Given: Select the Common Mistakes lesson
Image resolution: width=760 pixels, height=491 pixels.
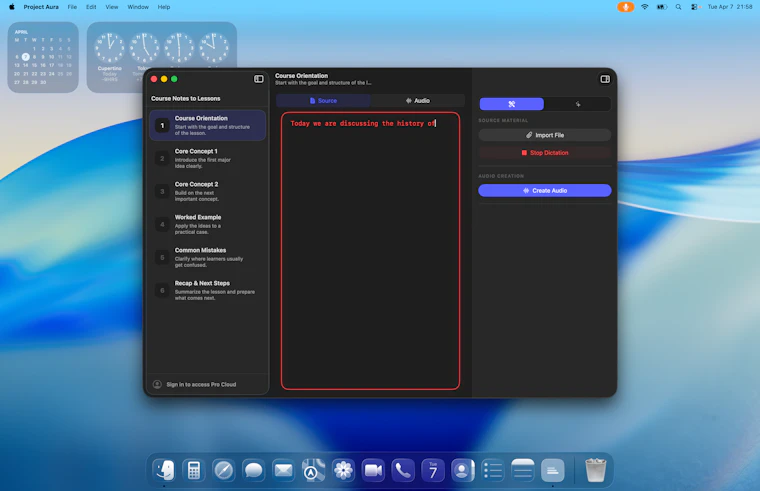Looking at the screenshot, I should click(207, 257).
